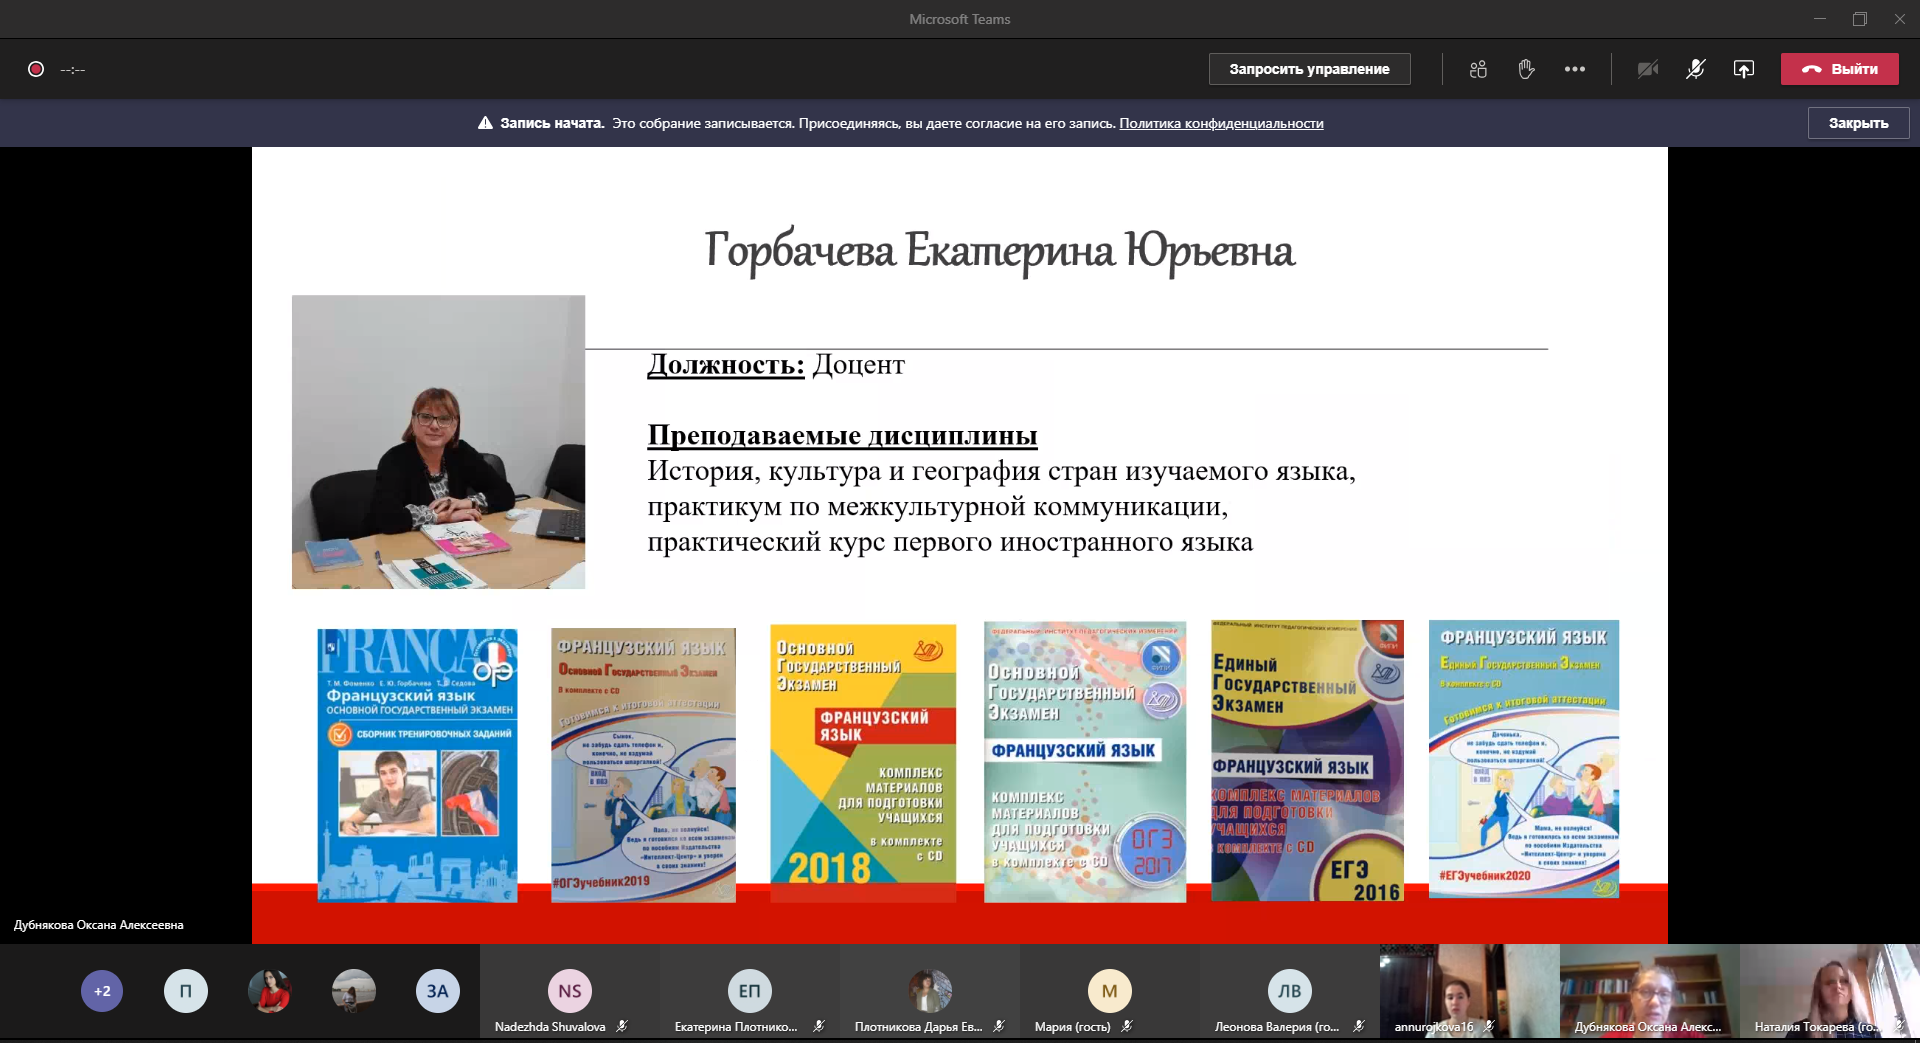Click Запросить управление button
Image resolution: width=1920 pixels, height=1043 pixels.
tap(1309, 69)
